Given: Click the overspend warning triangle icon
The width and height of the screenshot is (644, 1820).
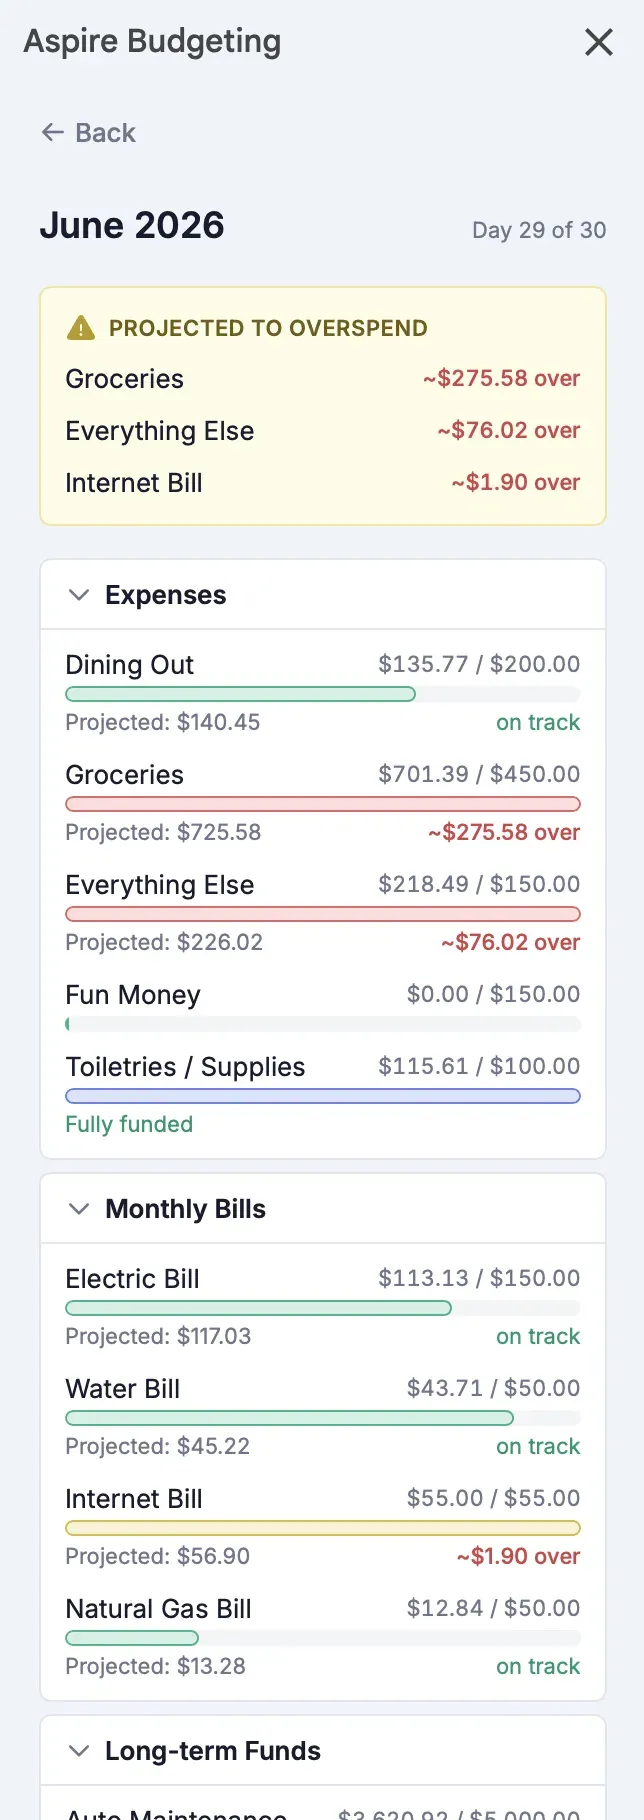Looking at the screenshot, I should click(x=80, y=327).
